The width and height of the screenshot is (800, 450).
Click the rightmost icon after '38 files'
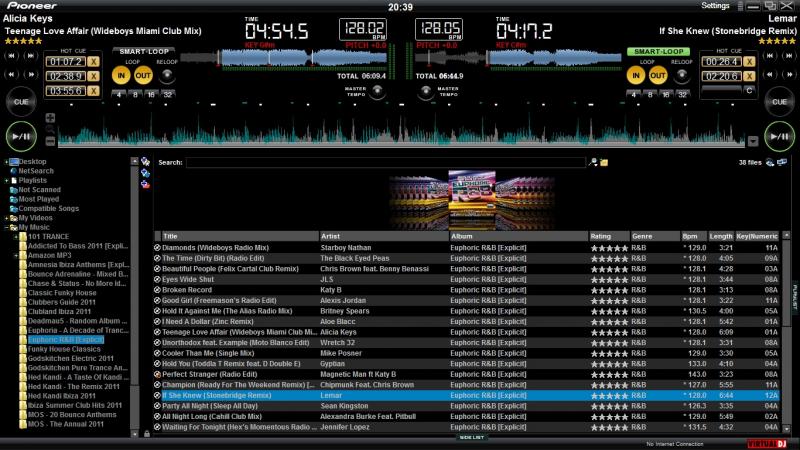(782, 162)
